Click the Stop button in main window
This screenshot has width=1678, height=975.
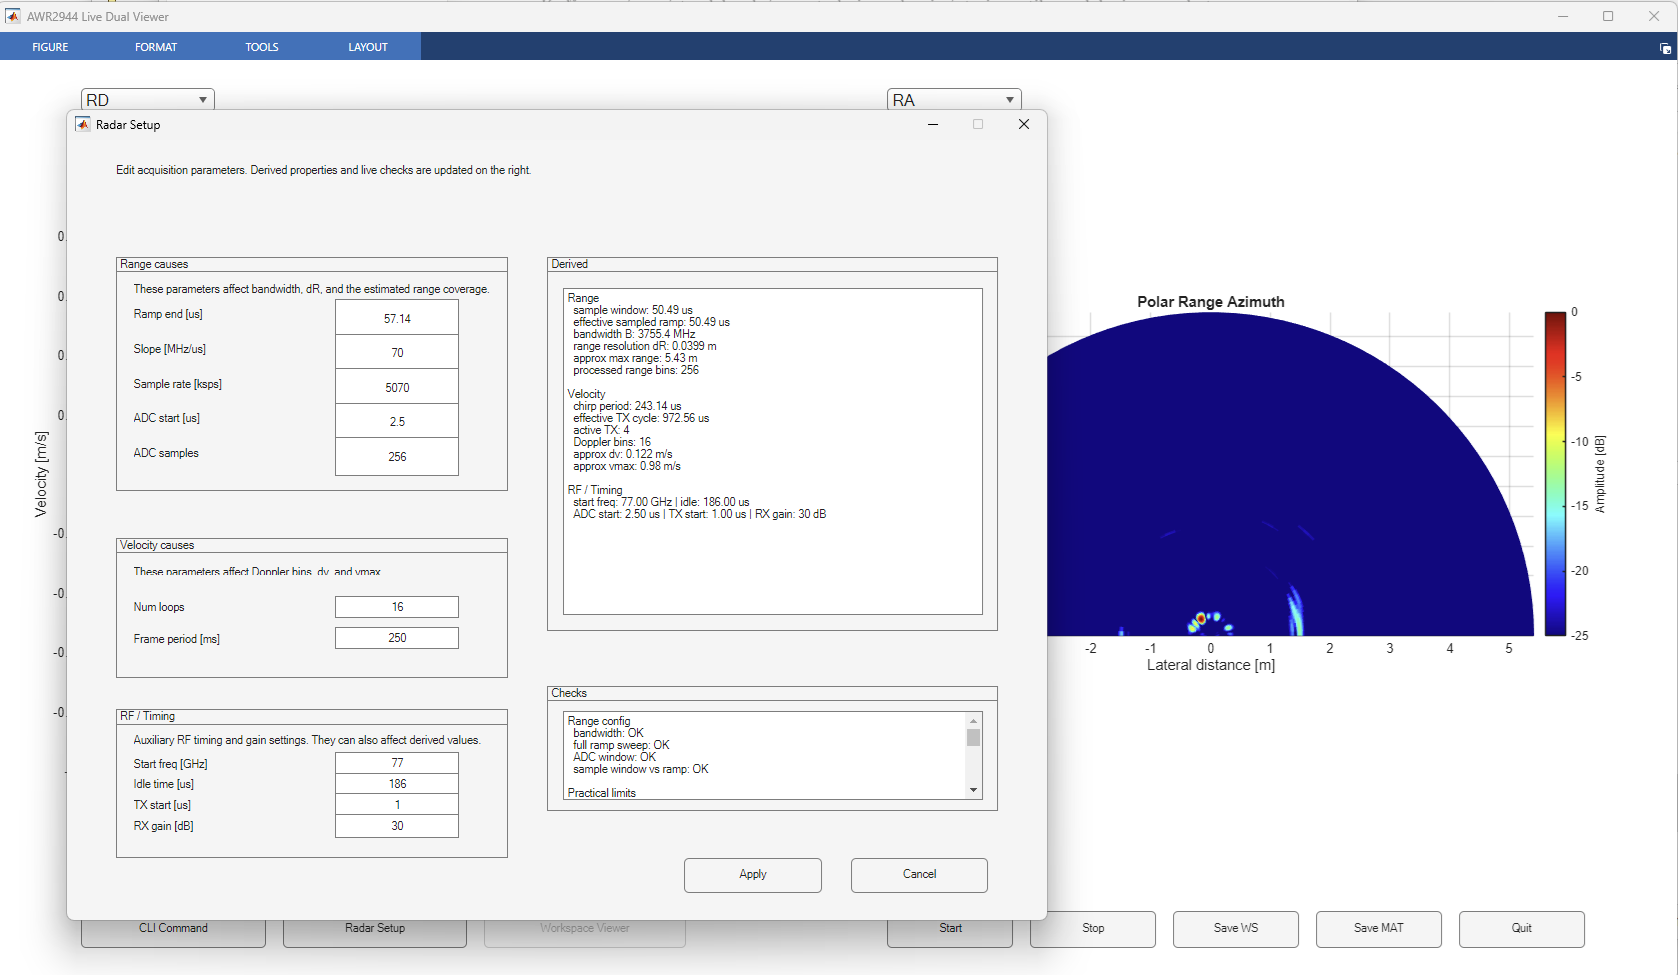pos(1093,929)
